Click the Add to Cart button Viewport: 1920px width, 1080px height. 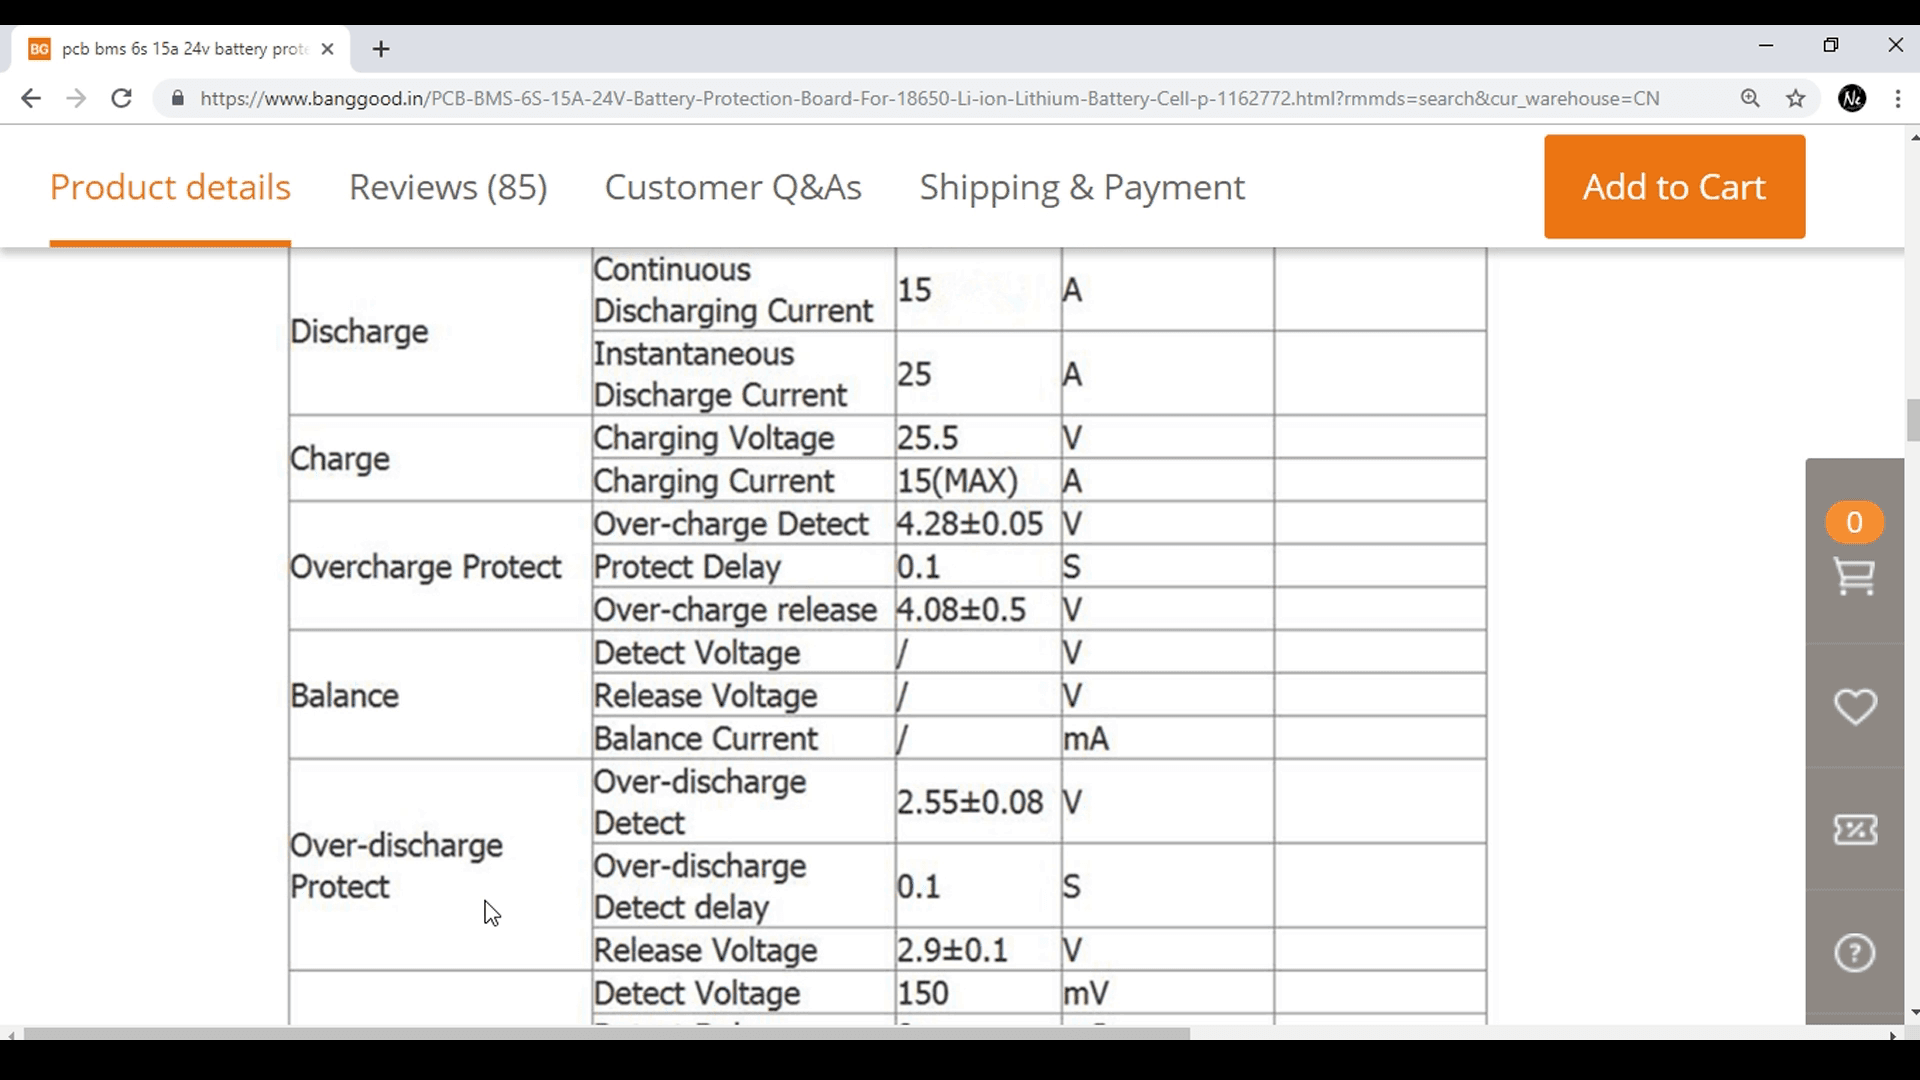(1674, 187)
